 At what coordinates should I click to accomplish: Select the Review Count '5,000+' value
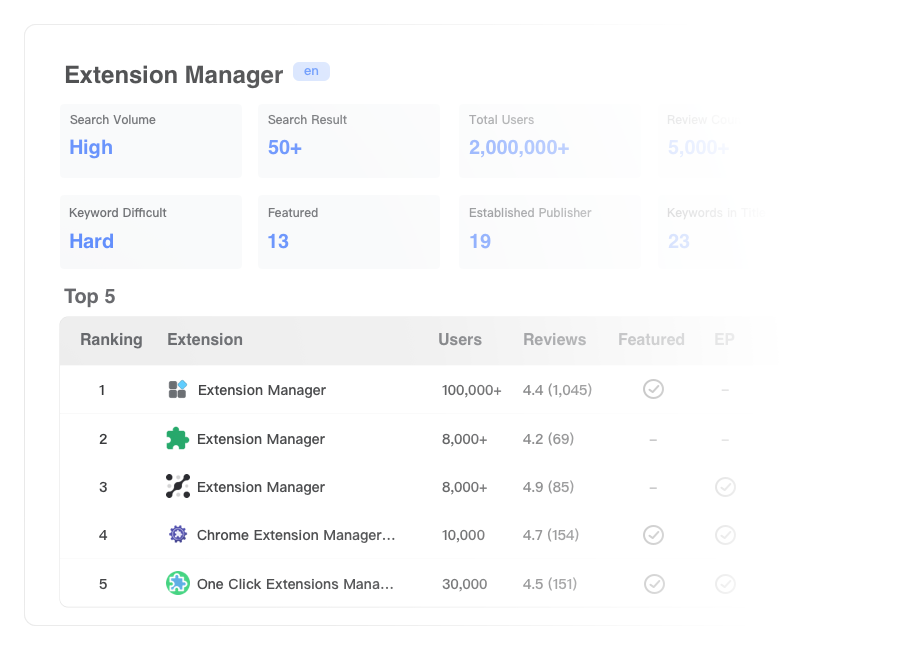point(698,148)
